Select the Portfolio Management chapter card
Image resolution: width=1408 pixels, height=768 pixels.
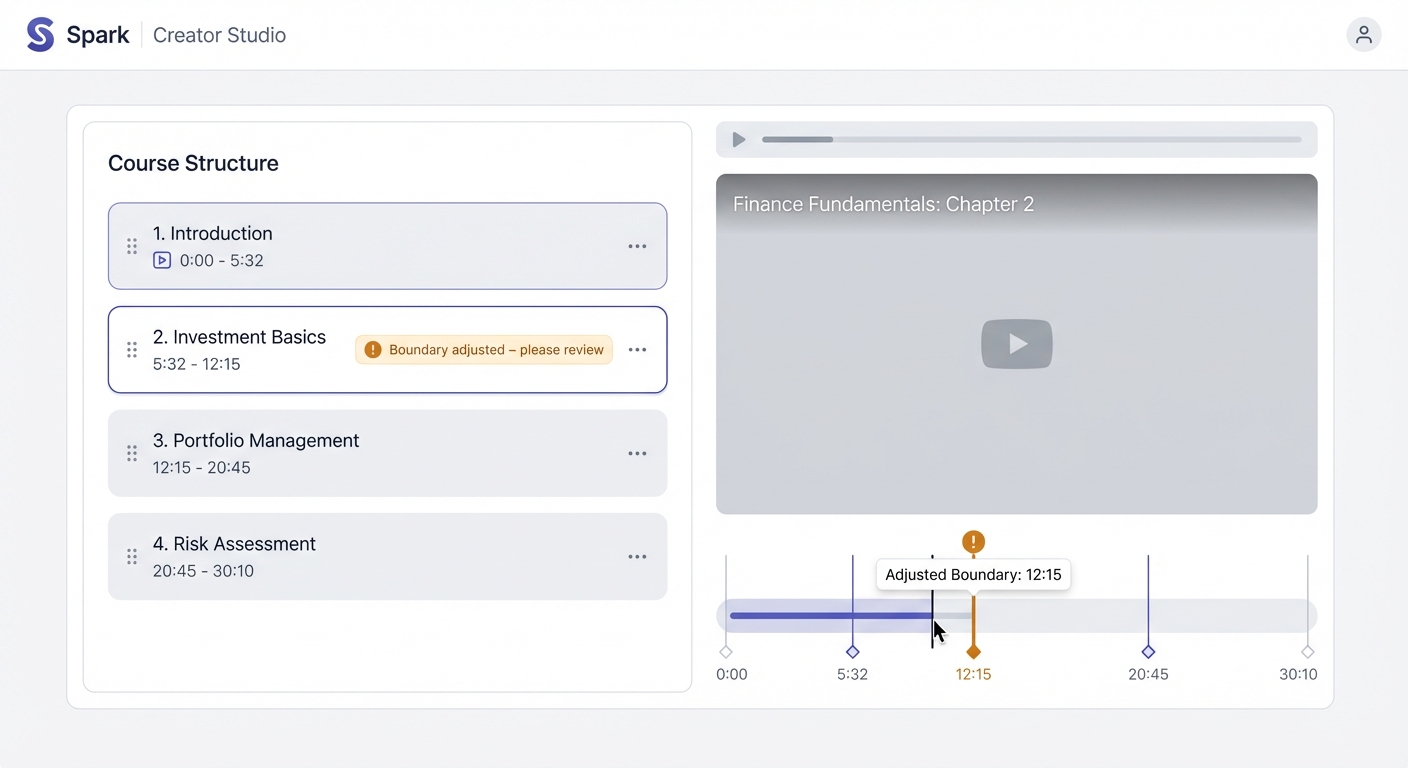(387, 453)
